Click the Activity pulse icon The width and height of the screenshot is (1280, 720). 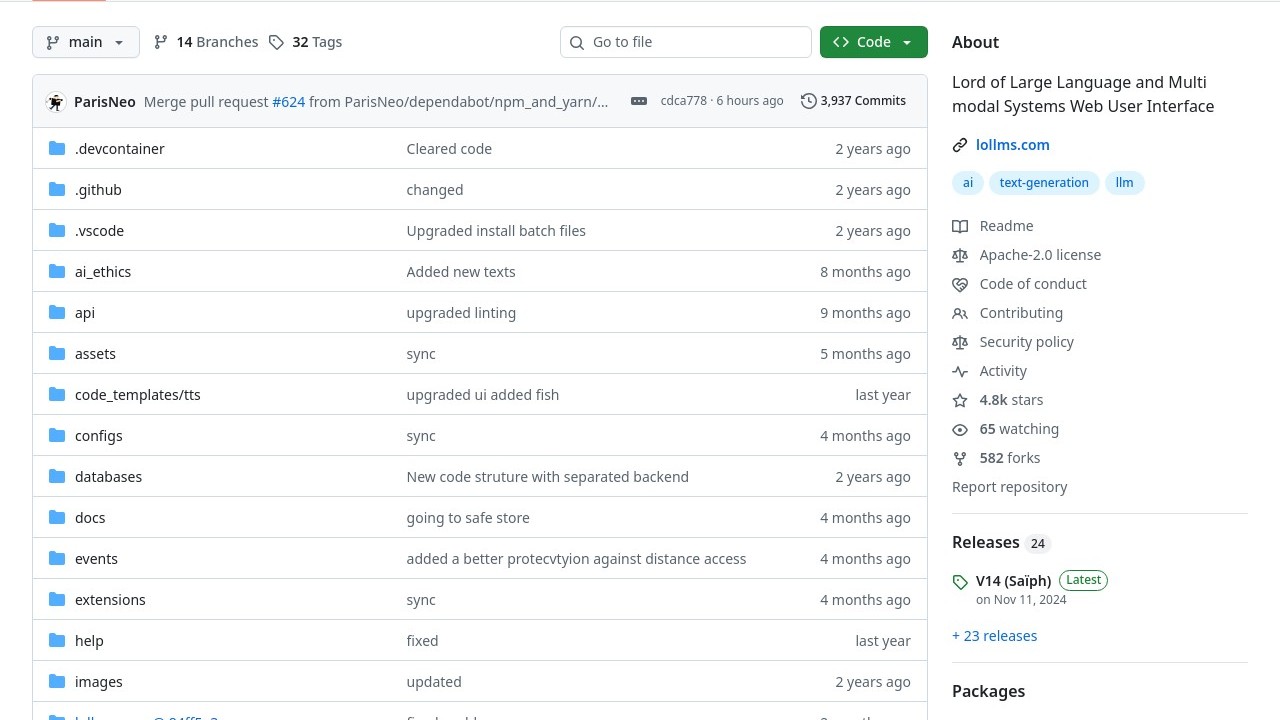(960, 371)
